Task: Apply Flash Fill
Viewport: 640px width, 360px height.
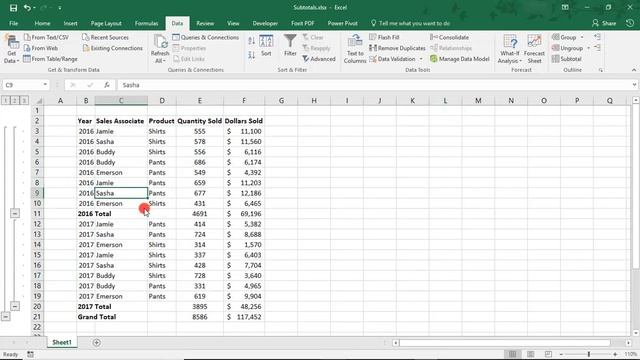Action: pos(384,37)
